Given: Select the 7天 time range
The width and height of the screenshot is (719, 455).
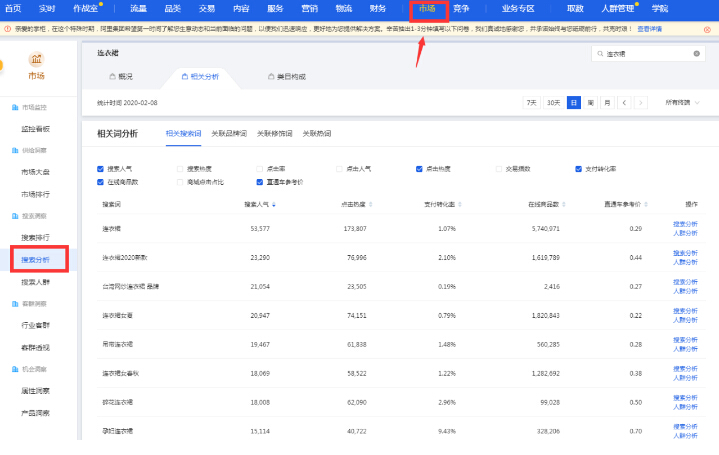Looking at the screenshot, I should pos(530,102).
